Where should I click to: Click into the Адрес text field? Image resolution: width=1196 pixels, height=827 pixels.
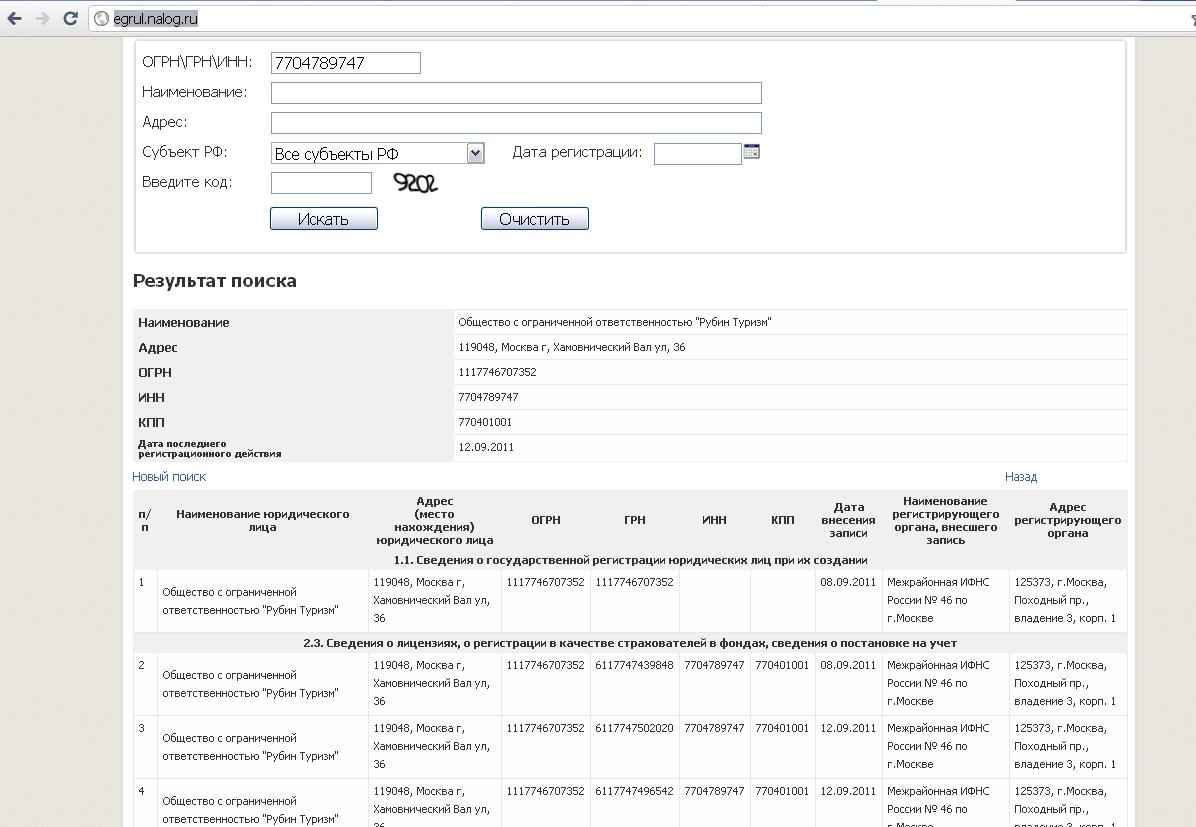[x=516, y=123]
